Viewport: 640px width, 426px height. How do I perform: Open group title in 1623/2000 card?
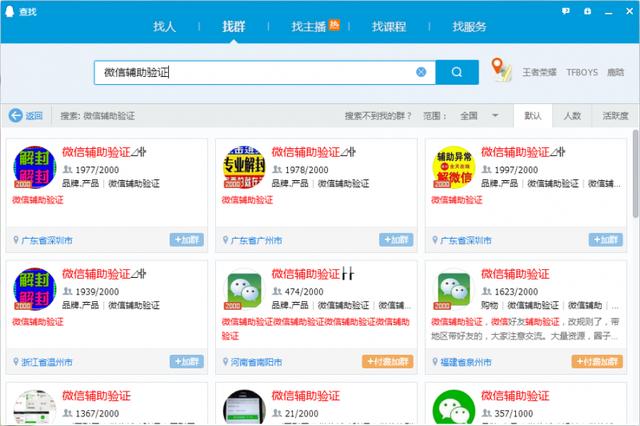click(515, 274)
